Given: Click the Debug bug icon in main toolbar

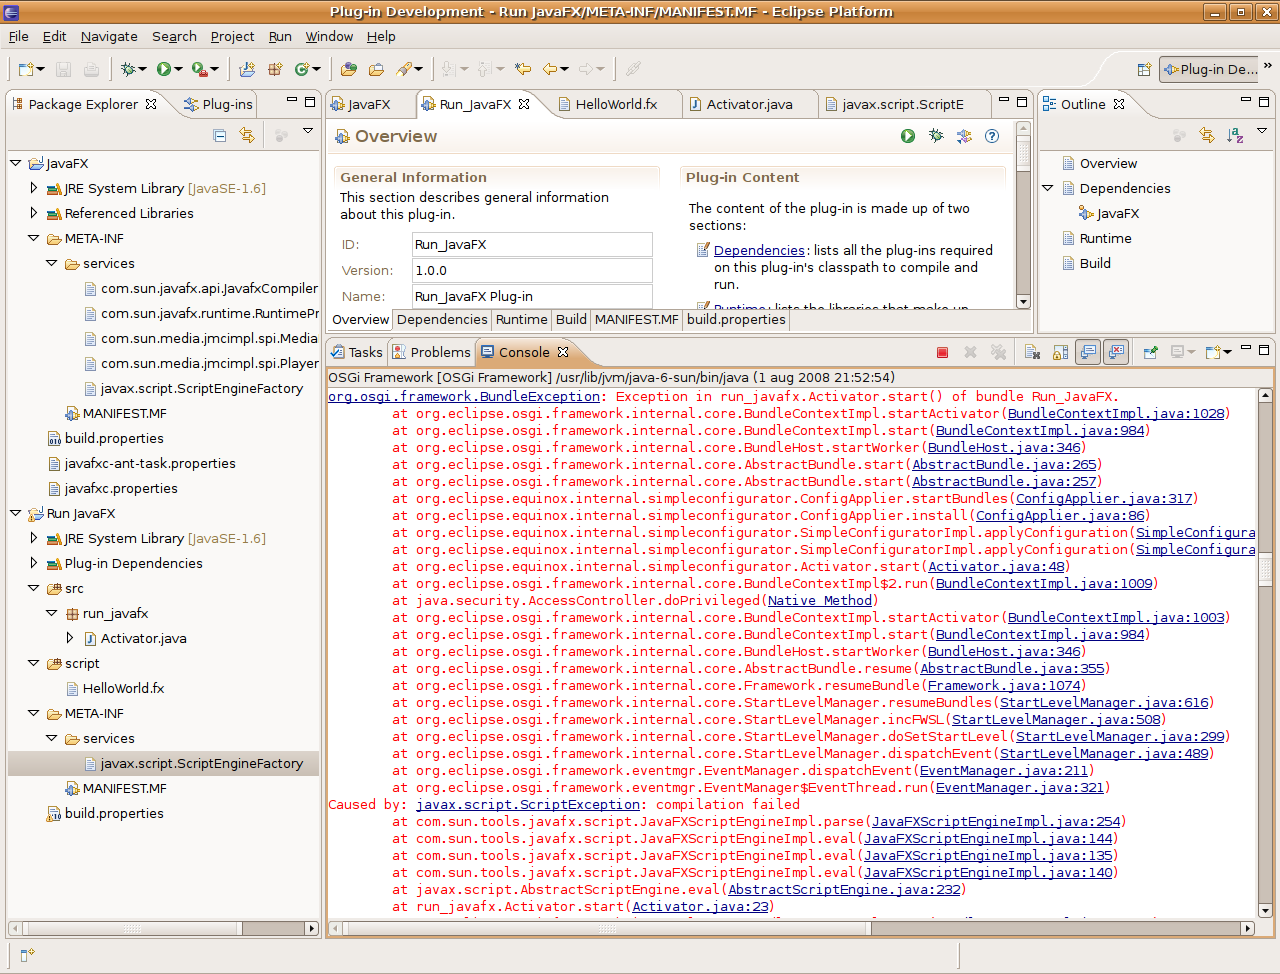Looking at the screenshot, I should 128,69.
